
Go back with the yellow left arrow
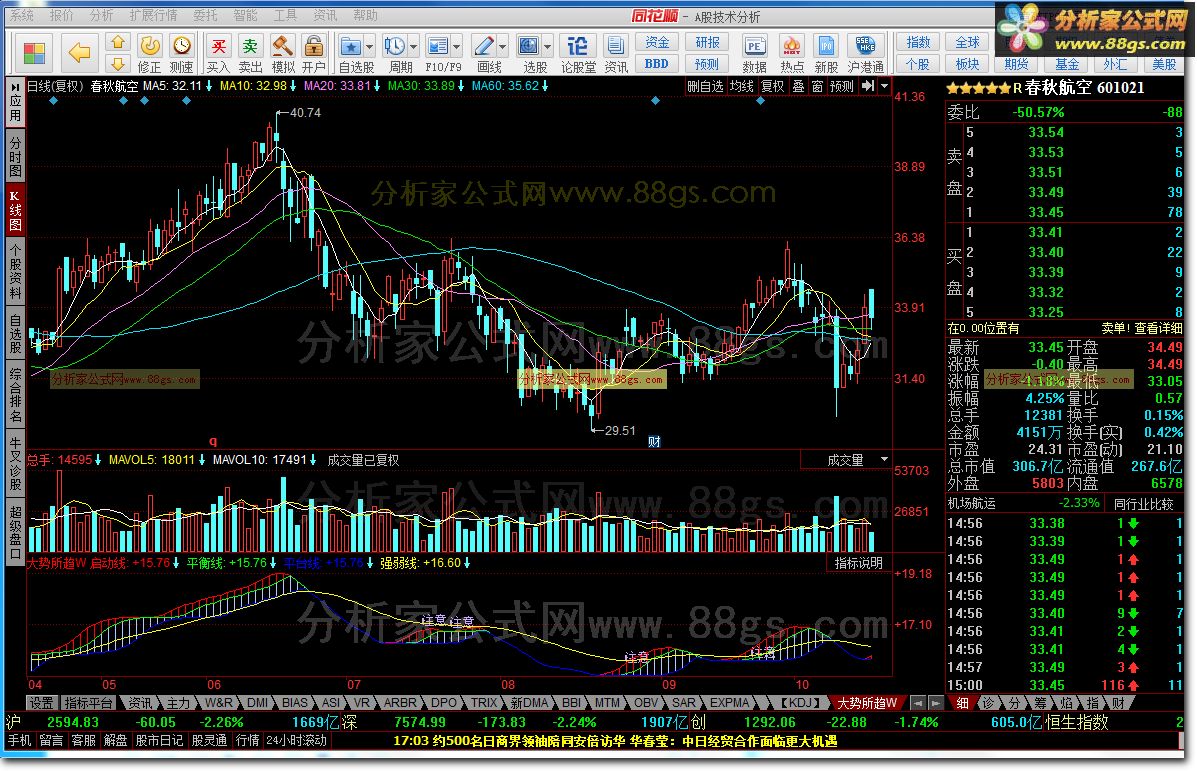point(79,53)
